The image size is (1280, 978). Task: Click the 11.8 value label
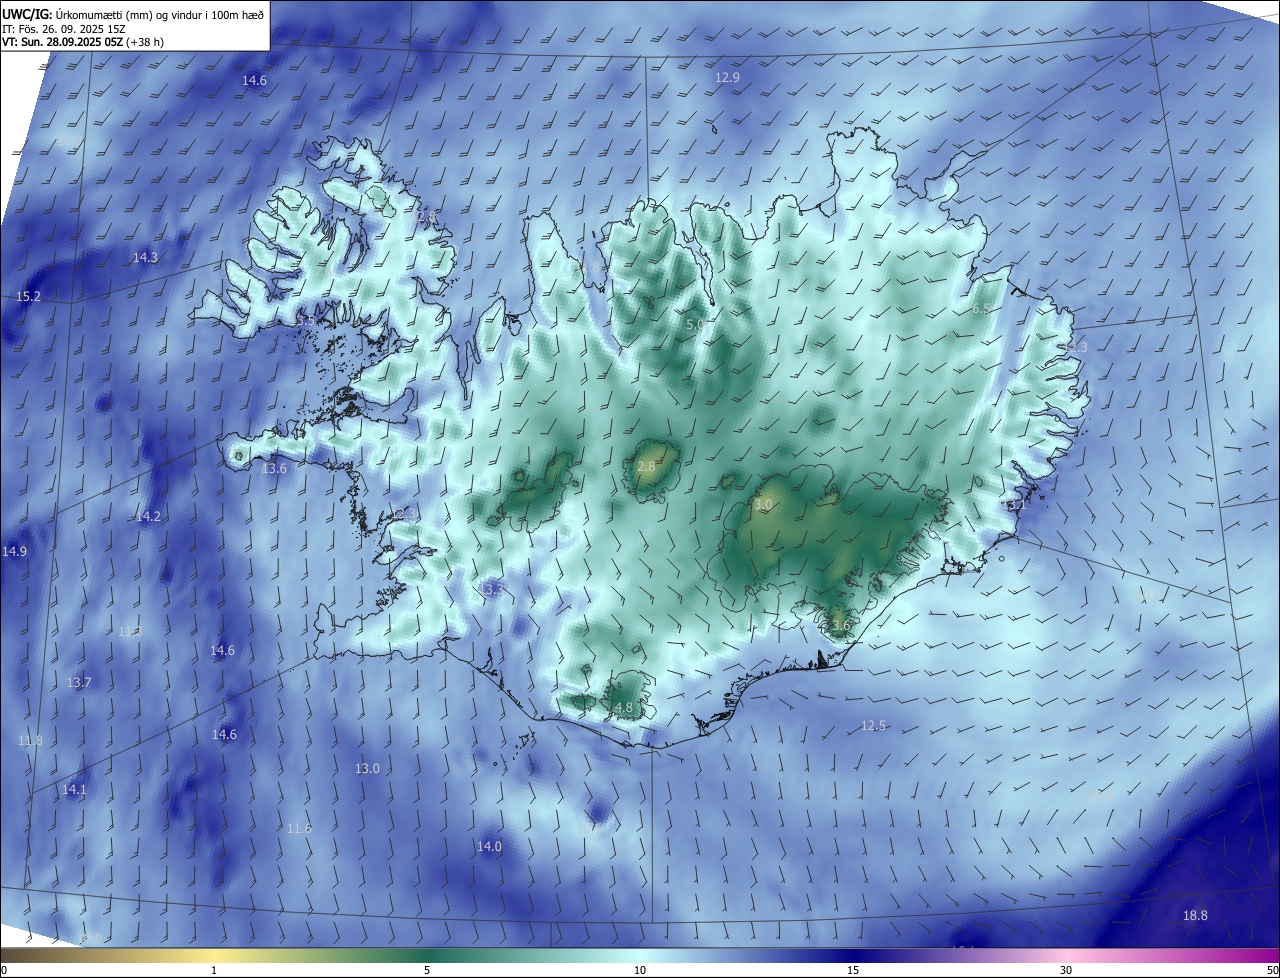pyautogui.click(x=30, y=741)
